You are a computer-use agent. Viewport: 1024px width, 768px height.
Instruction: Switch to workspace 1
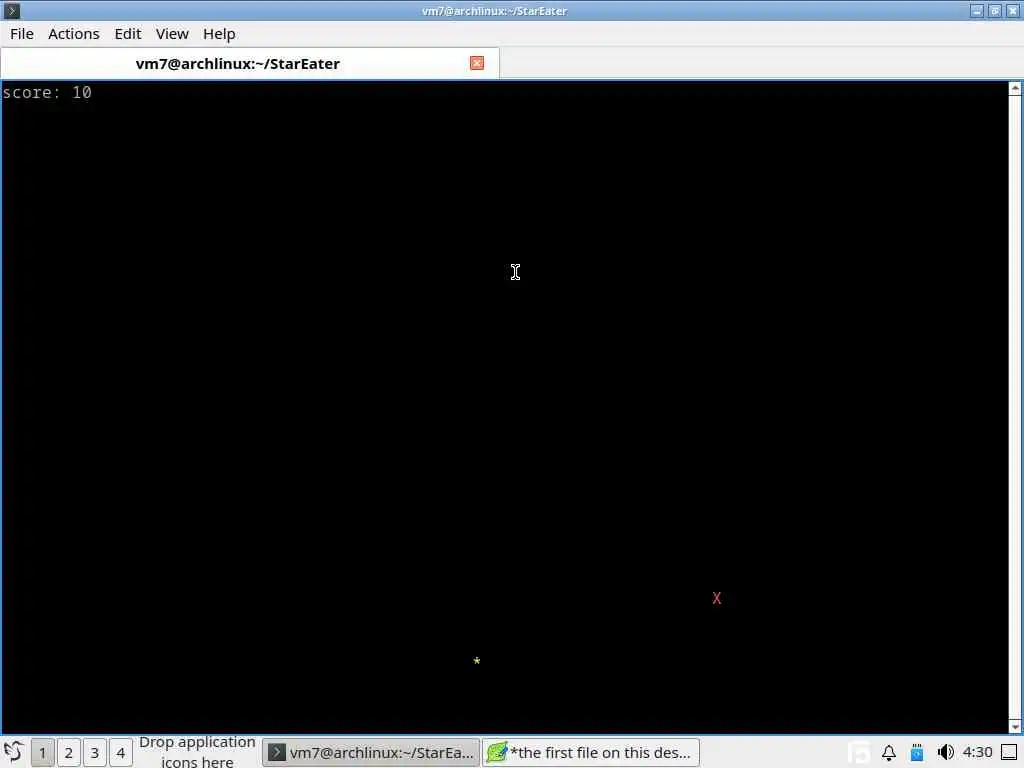pos(42,752)
